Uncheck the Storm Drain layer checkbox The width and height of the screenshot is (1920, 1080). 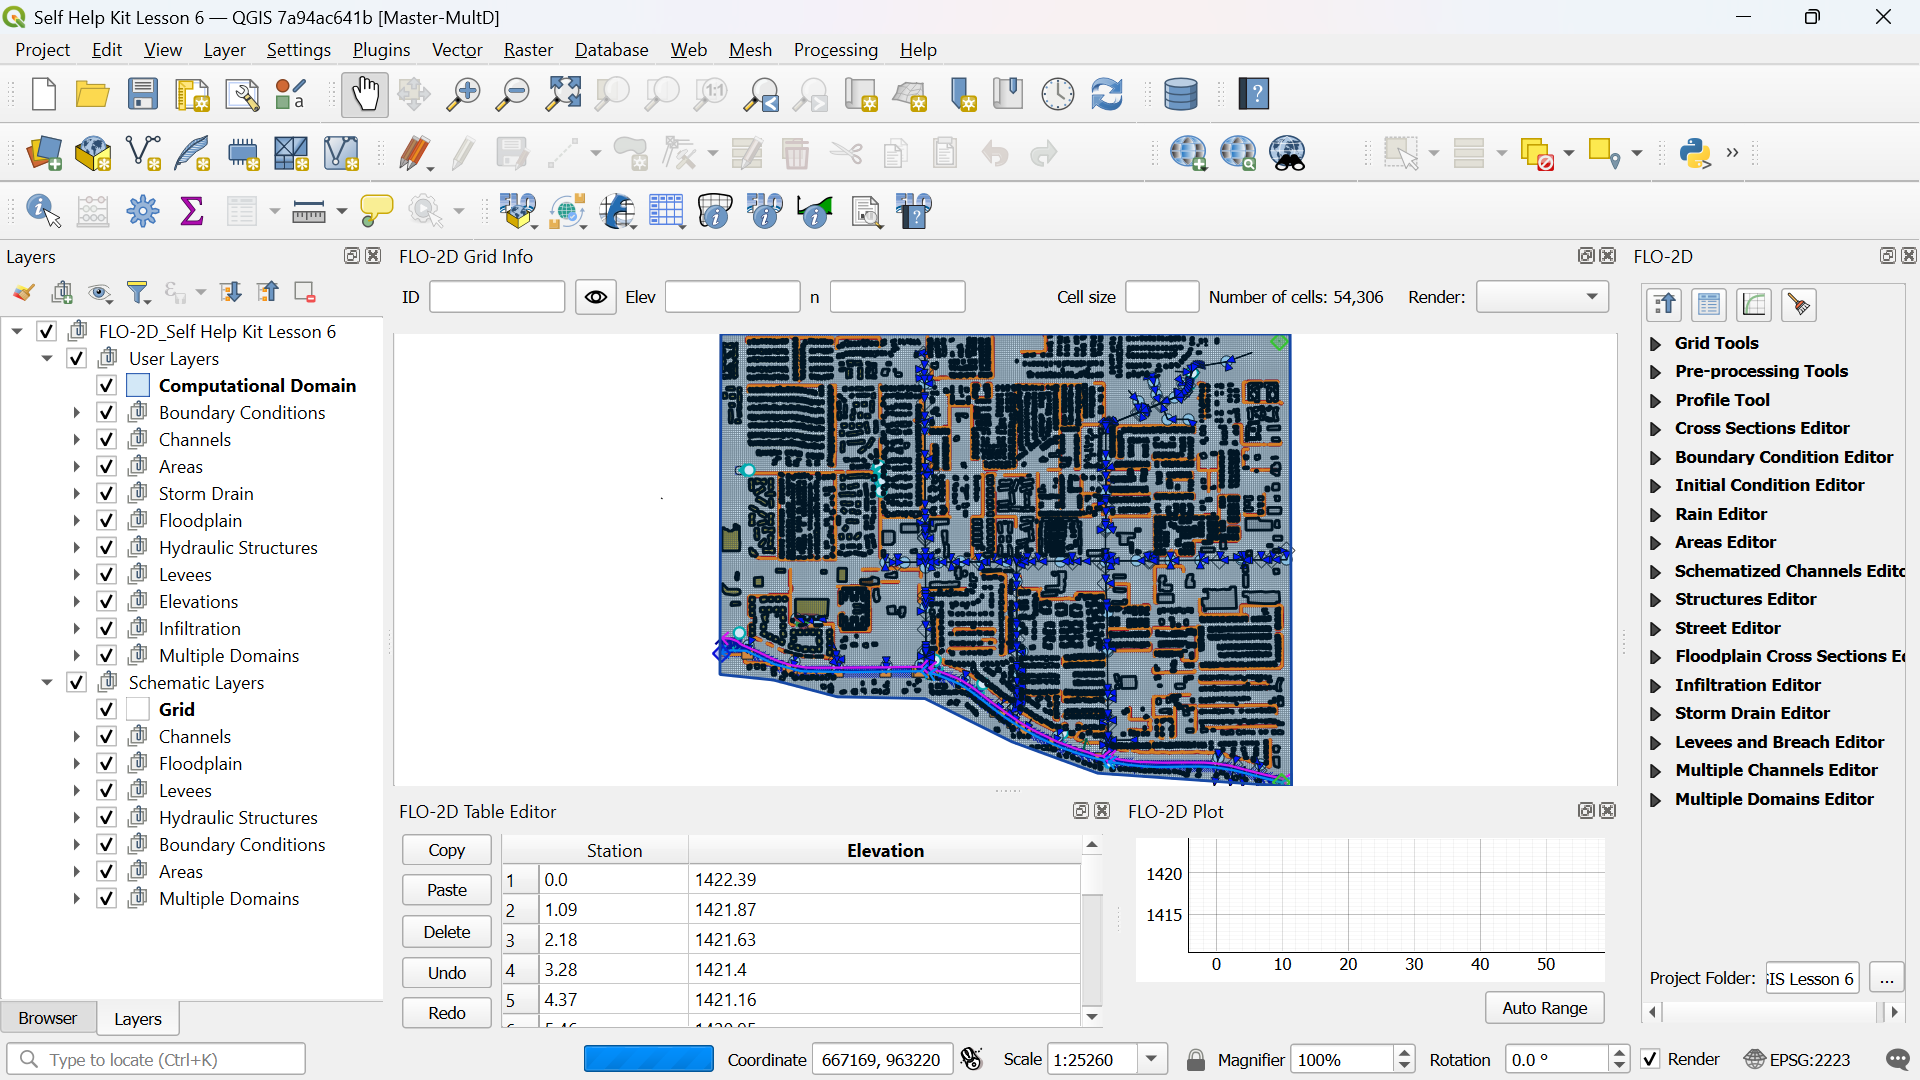[x=107, y=494]
